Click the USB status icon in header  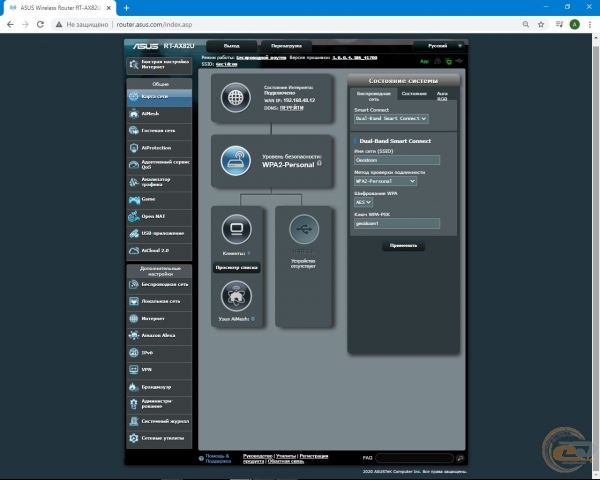(459, 61)
